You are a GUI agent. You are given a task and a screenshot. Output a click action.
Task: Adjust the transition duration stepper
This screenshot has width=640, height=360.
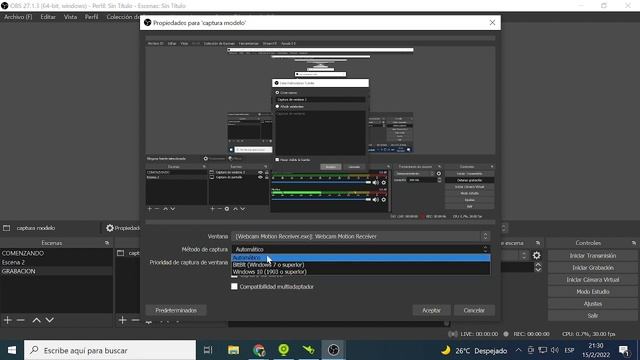538,267
